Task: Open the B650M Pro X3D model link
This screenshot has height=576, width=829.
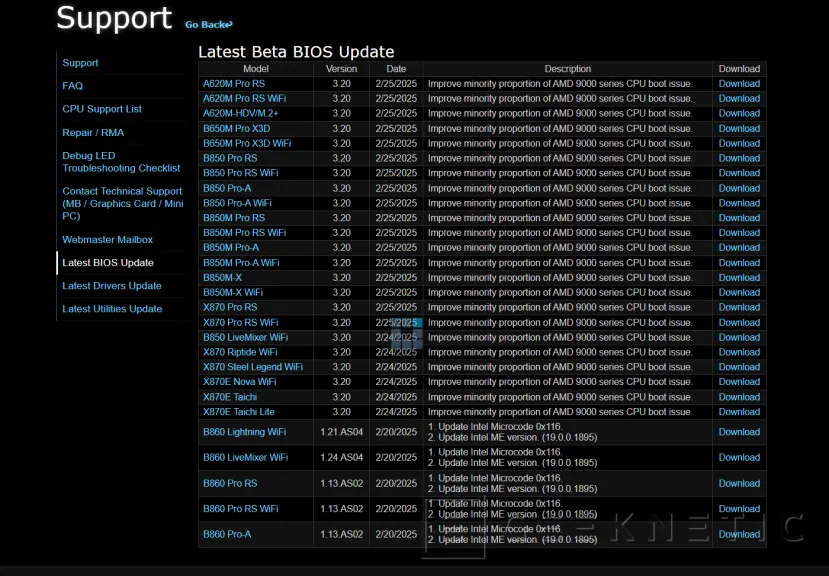Action: (x=236, y=129)
